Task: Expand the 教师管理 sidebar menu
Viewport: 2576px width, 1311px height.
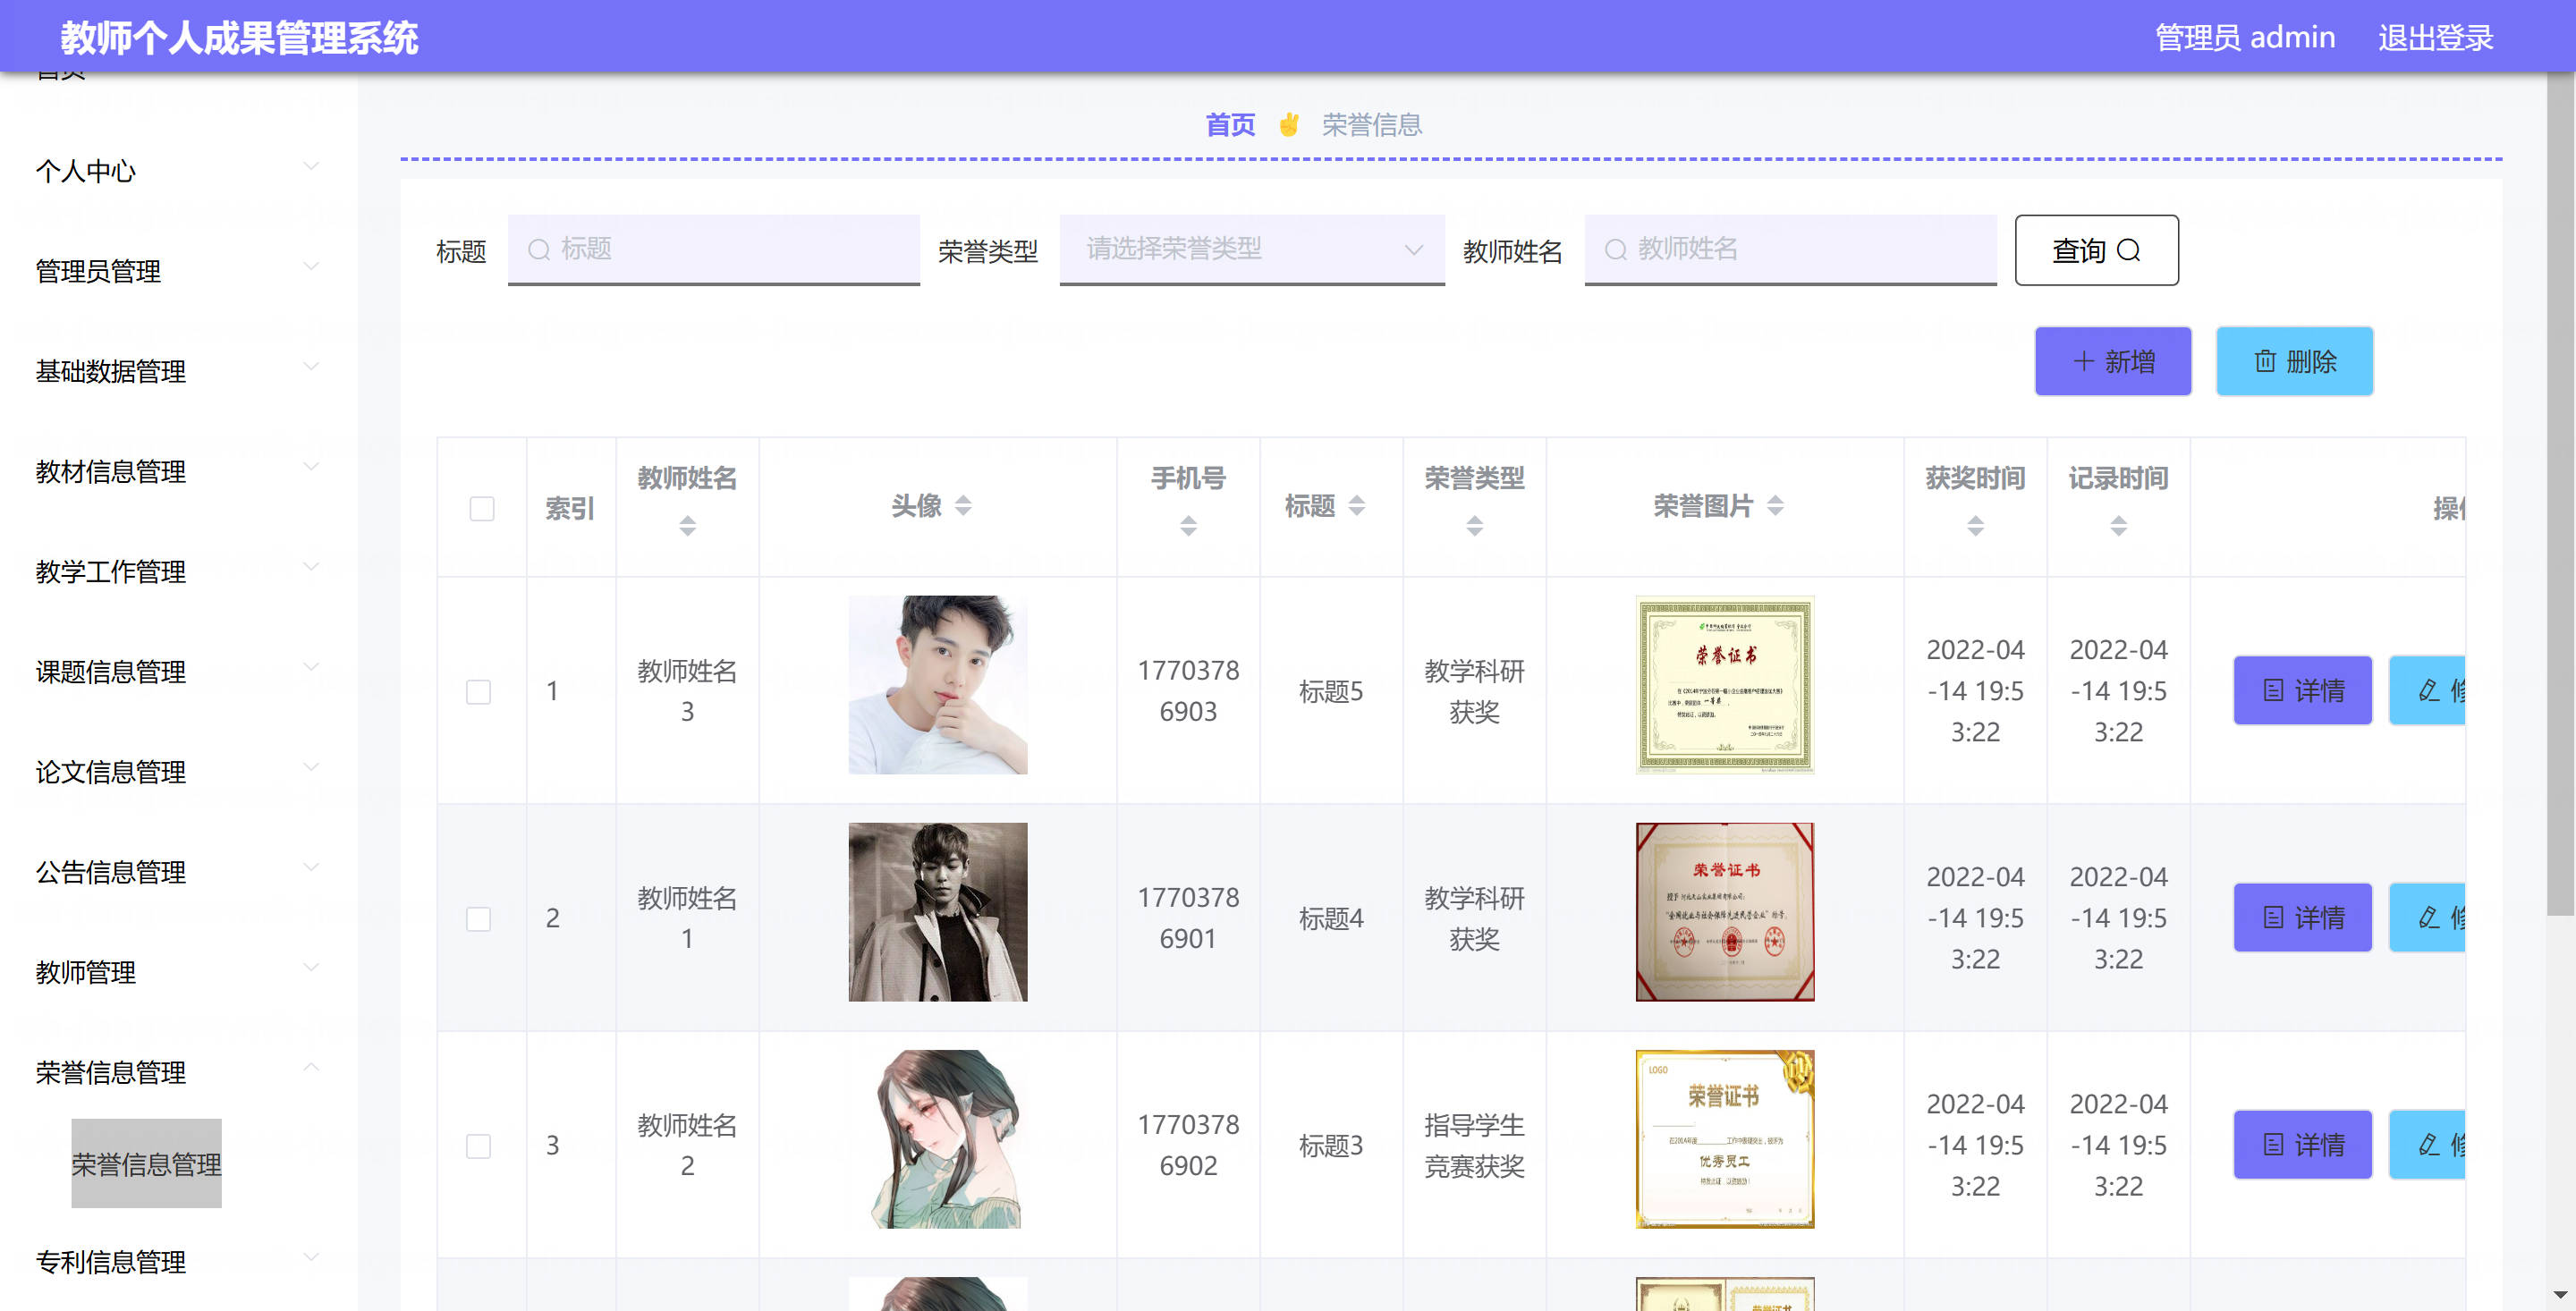Action: (x=178, y=971)
